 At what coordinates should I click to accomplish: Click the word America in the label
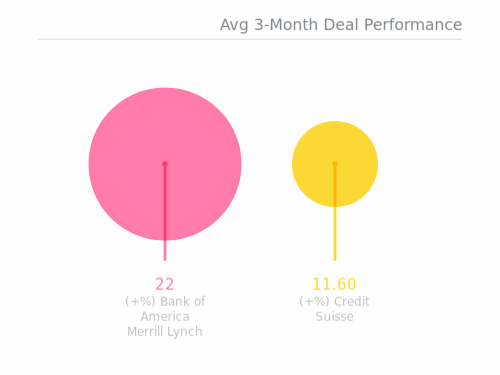pos(165,316)
